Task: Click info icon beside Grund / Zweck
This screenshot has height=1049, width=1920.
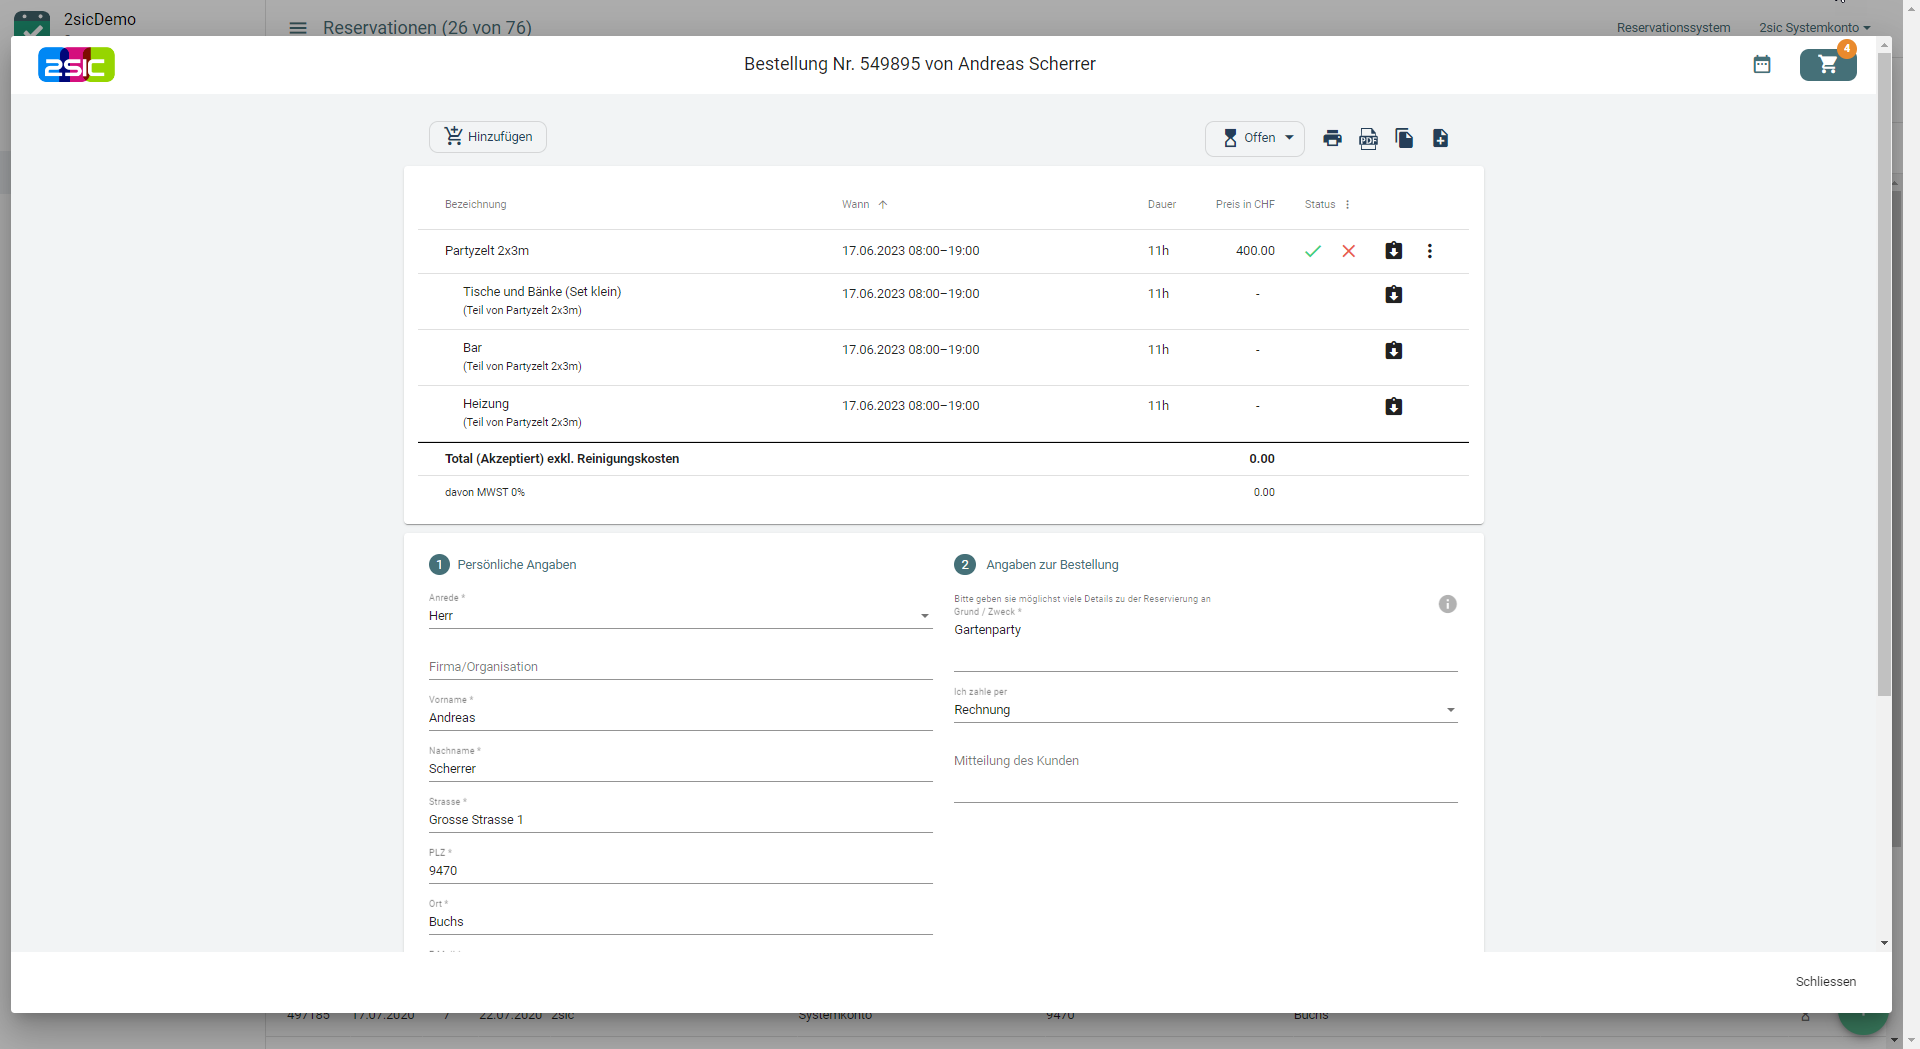Action: click(x=1447, y=604)
